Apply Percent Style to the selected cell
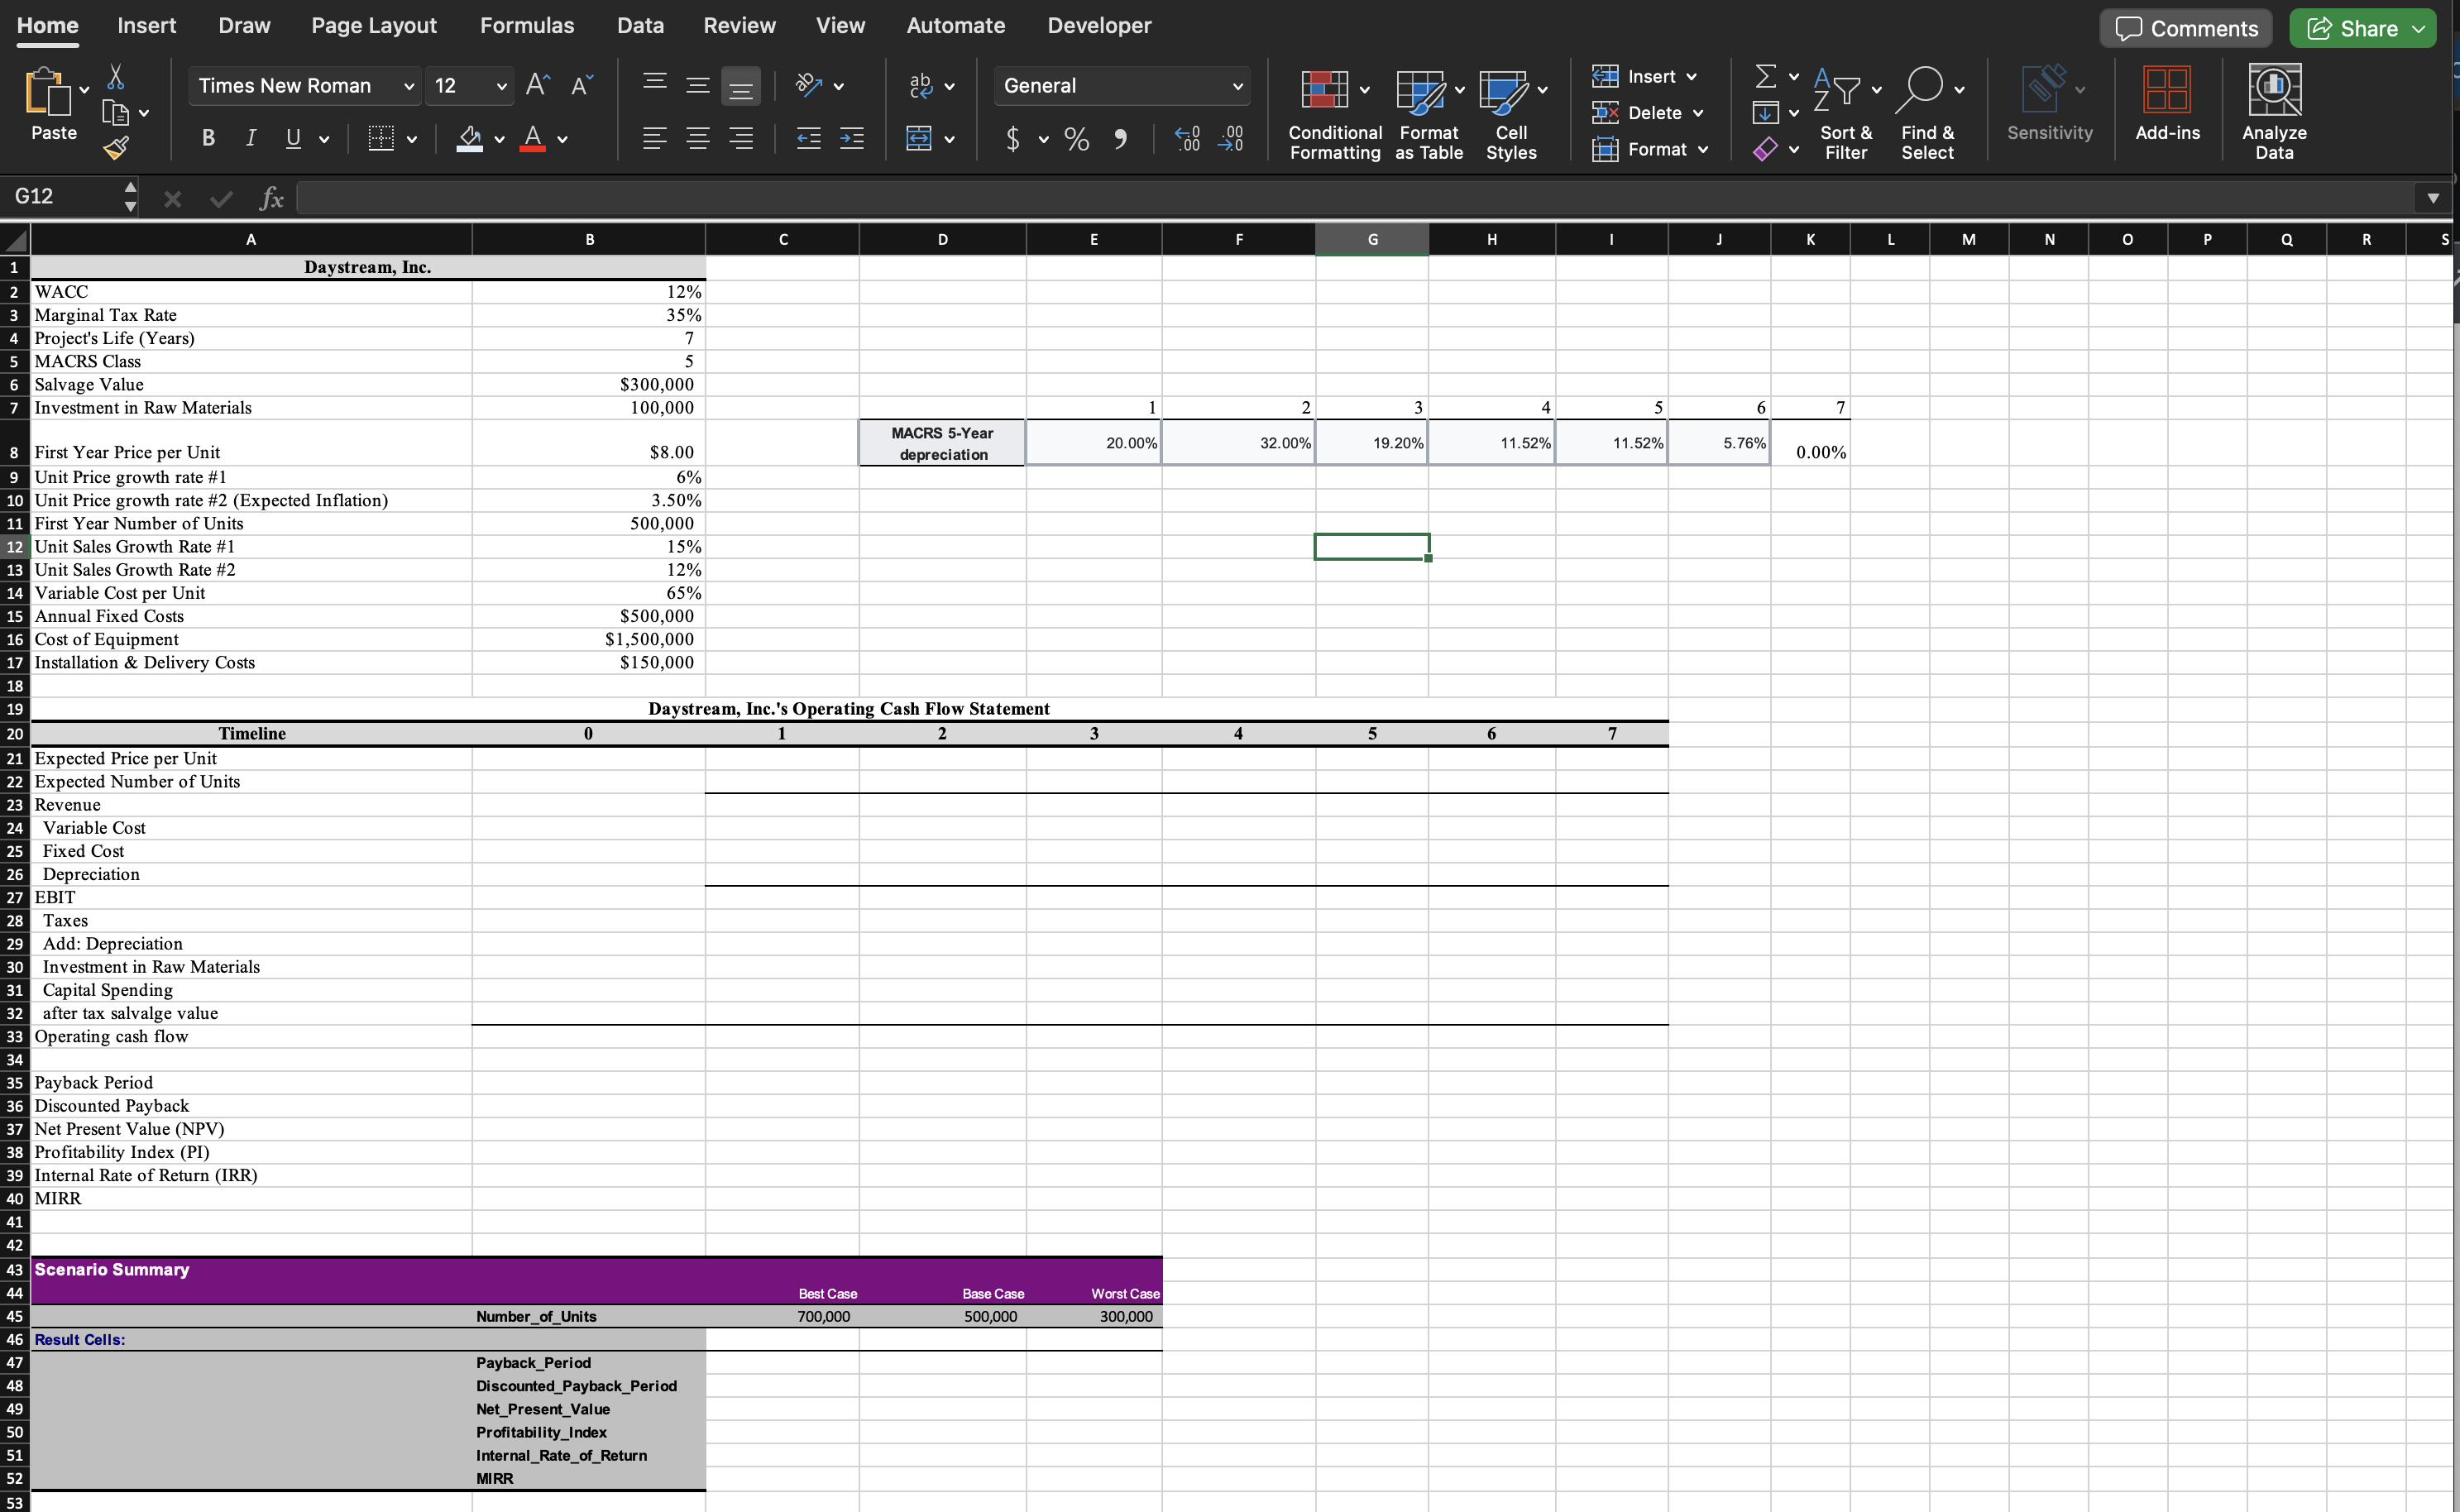This screenshot has width=2460, height=1512. [1076, 139]
